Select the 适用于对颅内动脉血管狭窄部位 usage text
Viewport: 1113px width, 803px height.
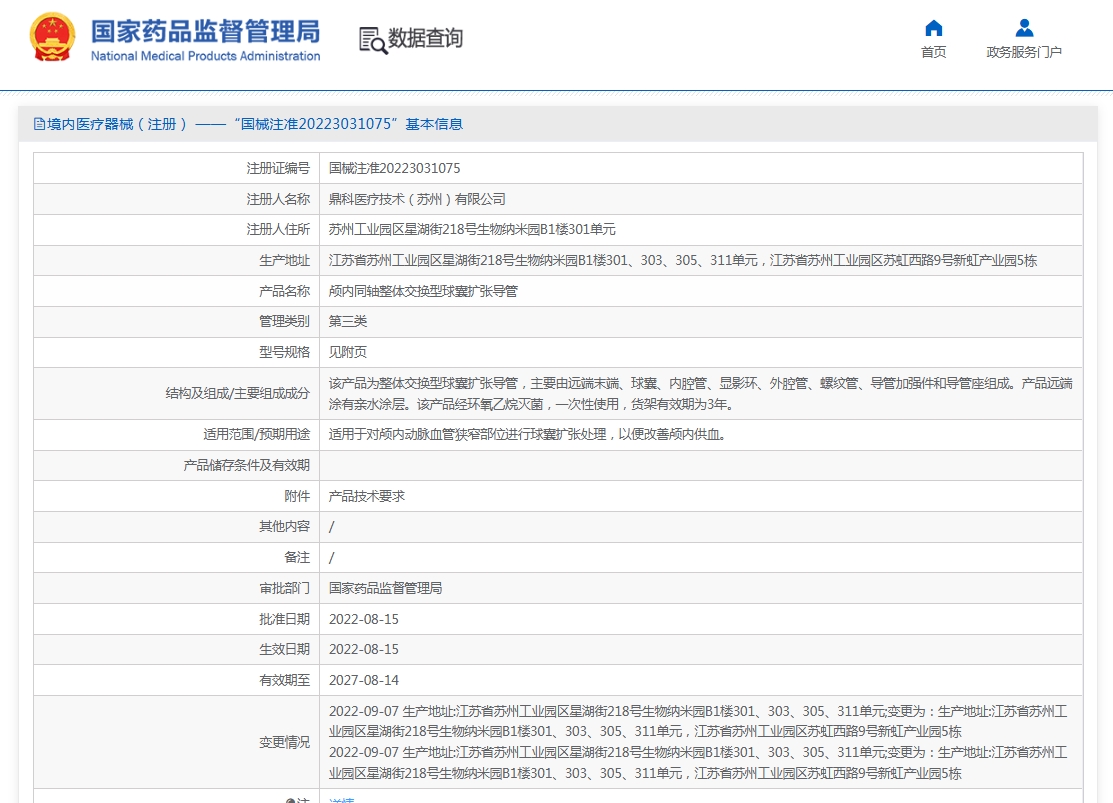pos(527,435)
